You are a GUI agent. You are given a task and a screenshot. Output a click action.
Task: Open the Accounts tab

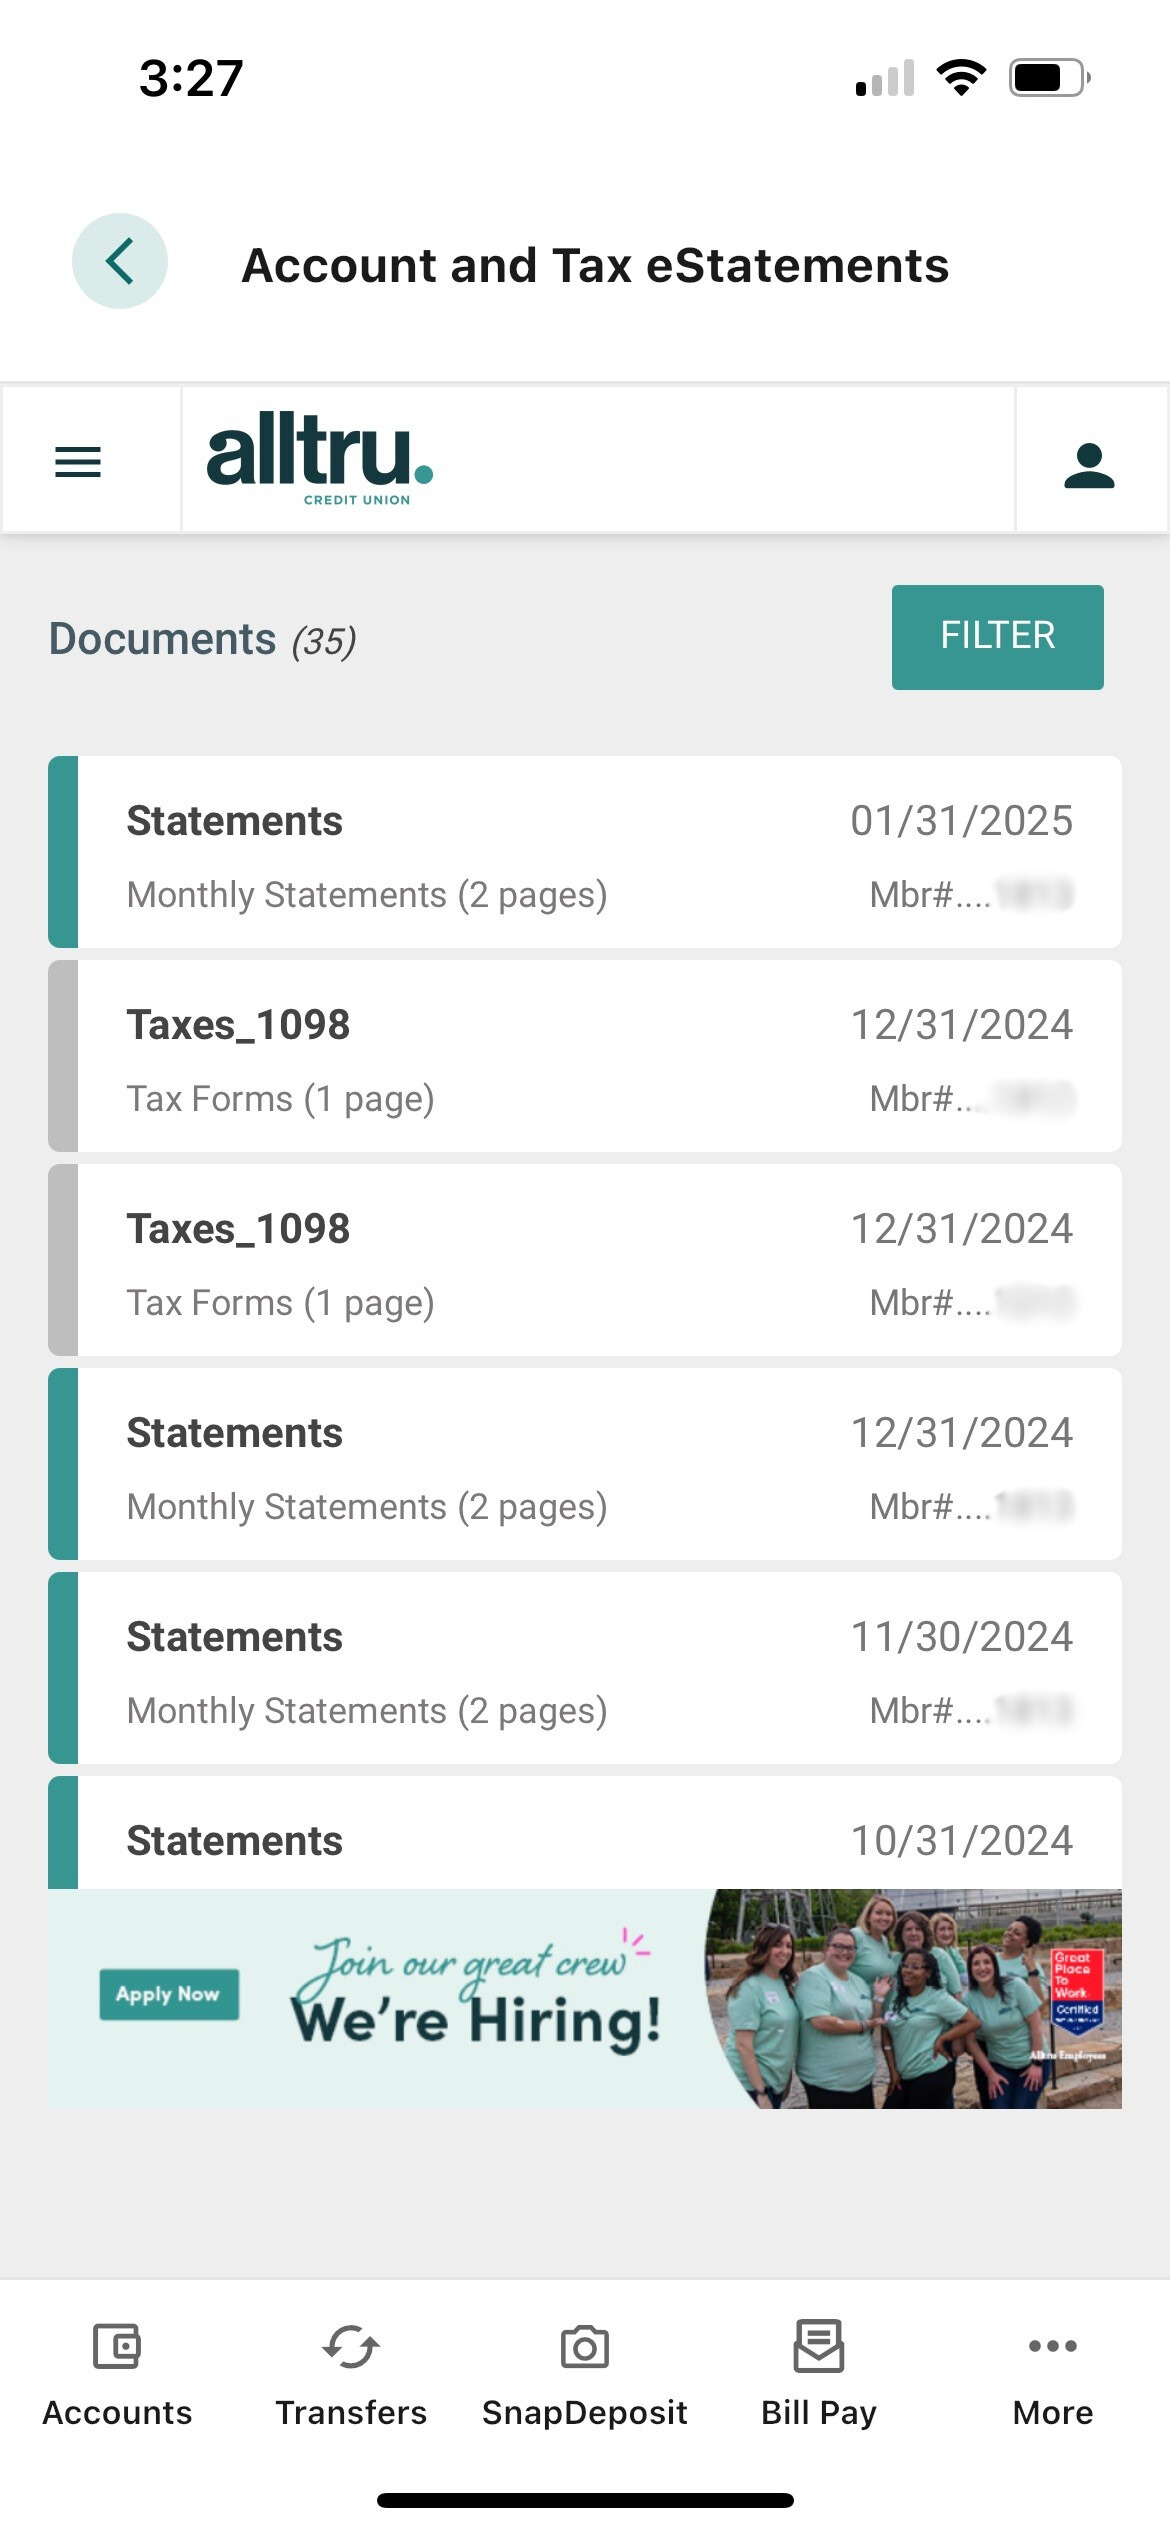[x=117, y=2372]
